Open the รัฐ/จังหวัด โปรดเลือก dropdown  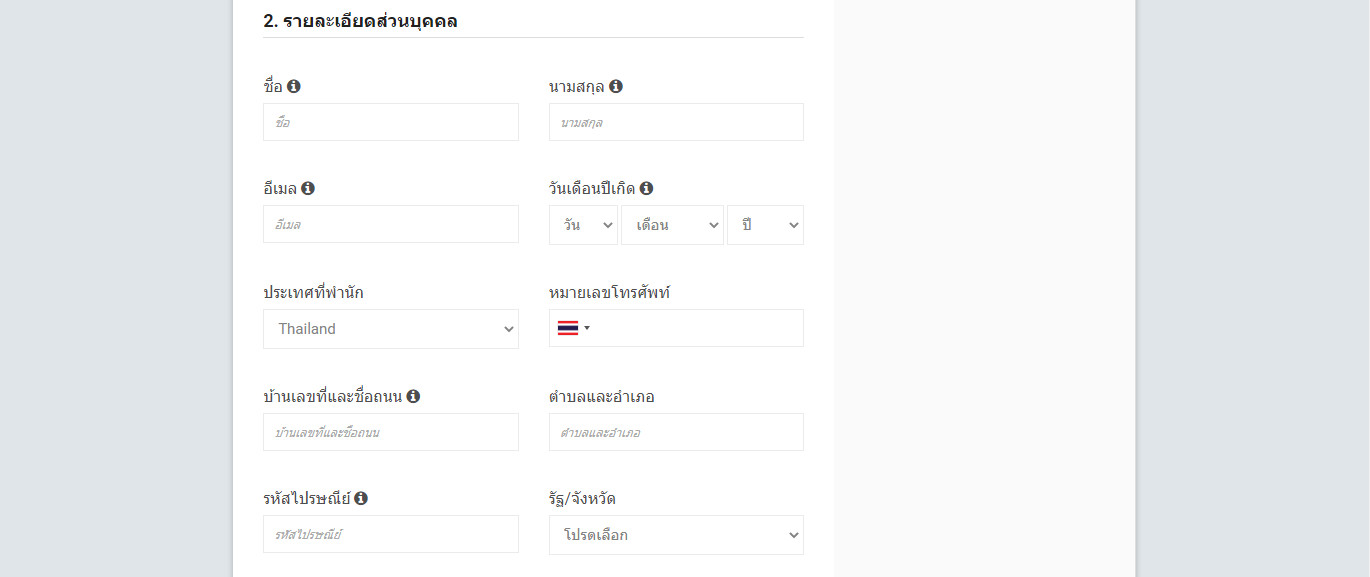(x=676, y=535)
